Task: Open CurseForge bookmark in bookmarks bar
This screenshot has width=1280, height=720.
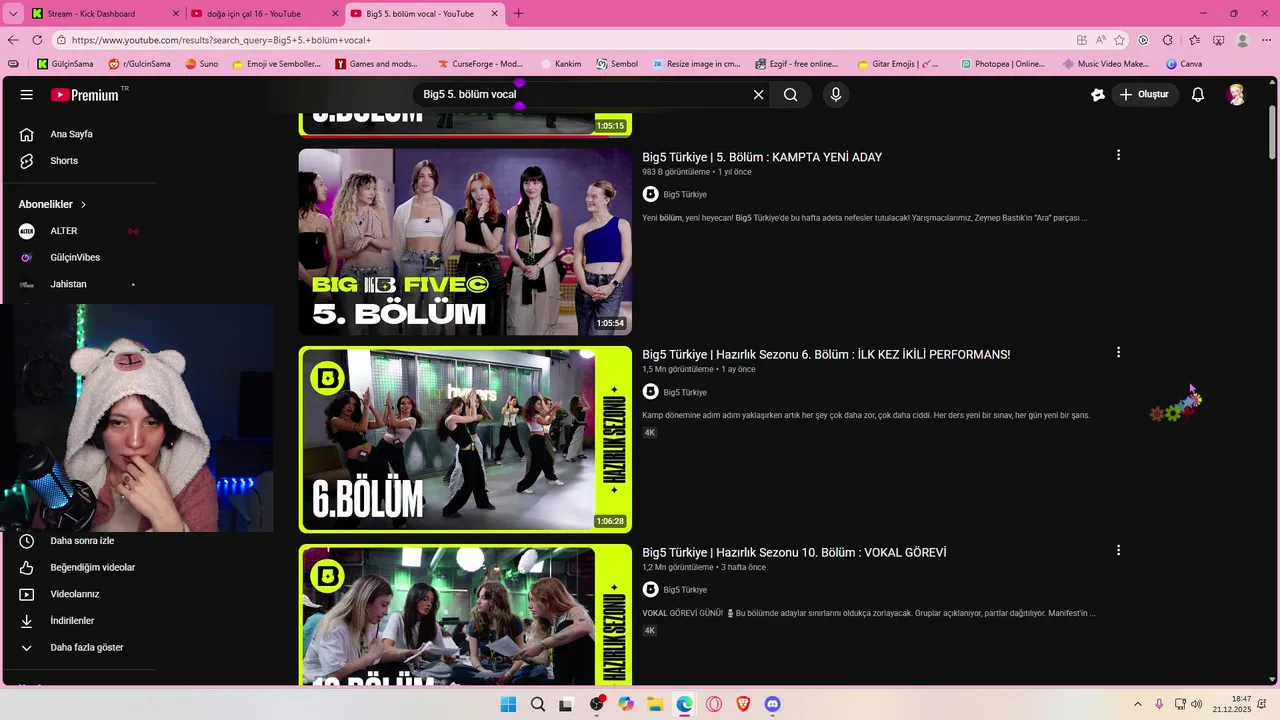Action: (x=480, y=64)
